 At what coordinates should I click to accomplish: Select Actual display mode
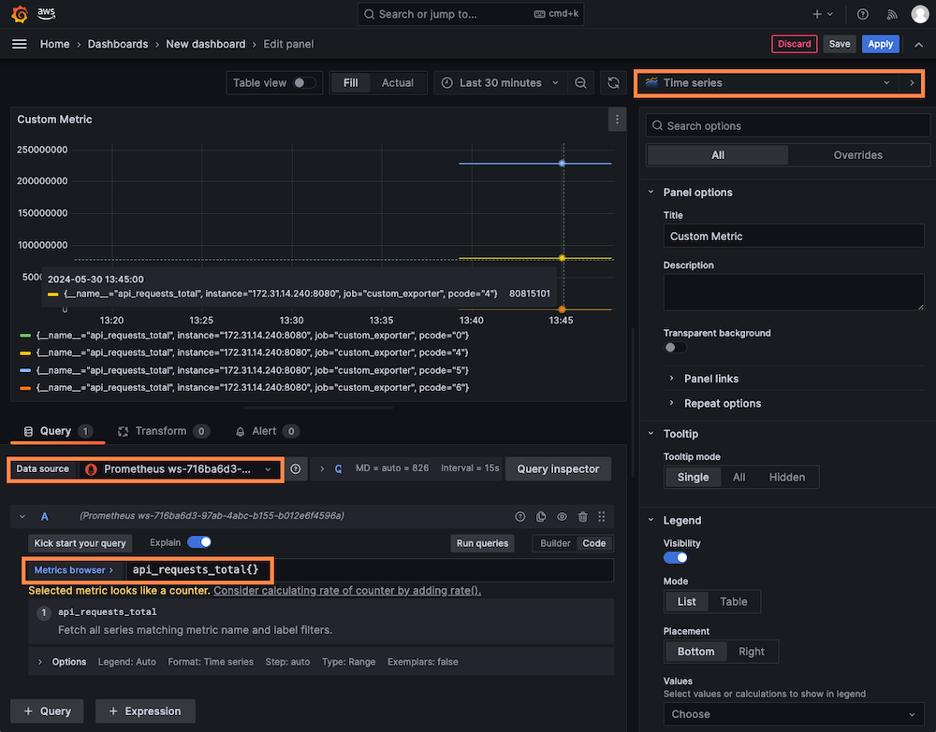click(397, 83)
